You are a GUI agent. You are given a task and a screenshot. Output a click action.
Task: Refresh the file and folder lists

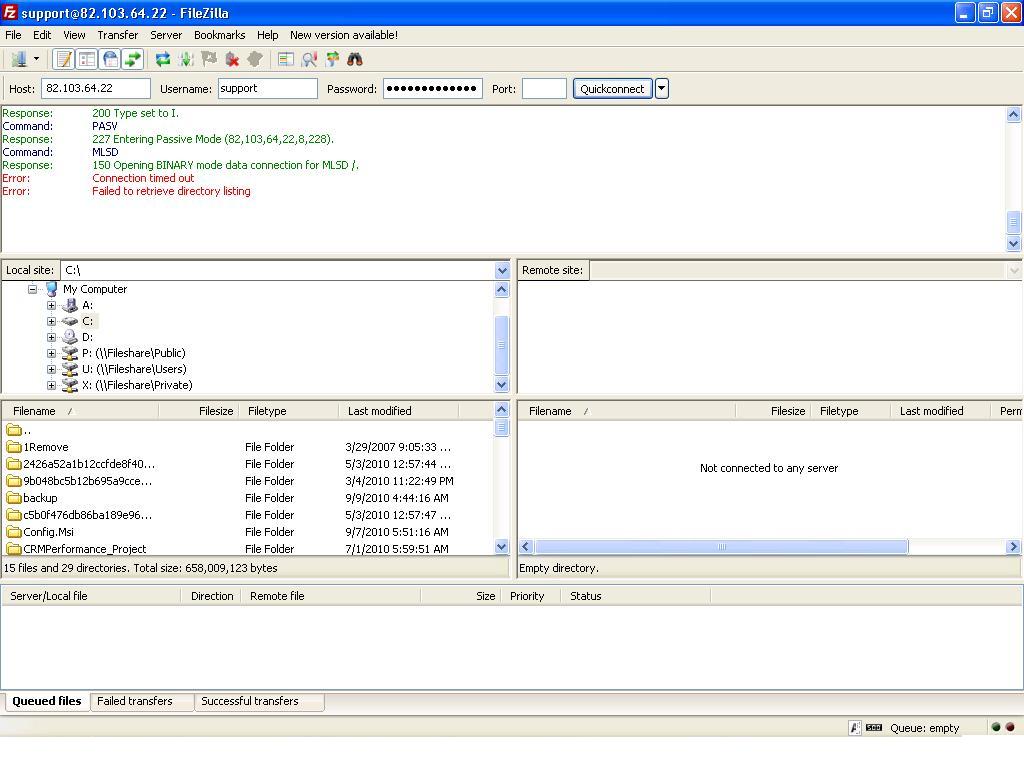click(x=162, y=60)
